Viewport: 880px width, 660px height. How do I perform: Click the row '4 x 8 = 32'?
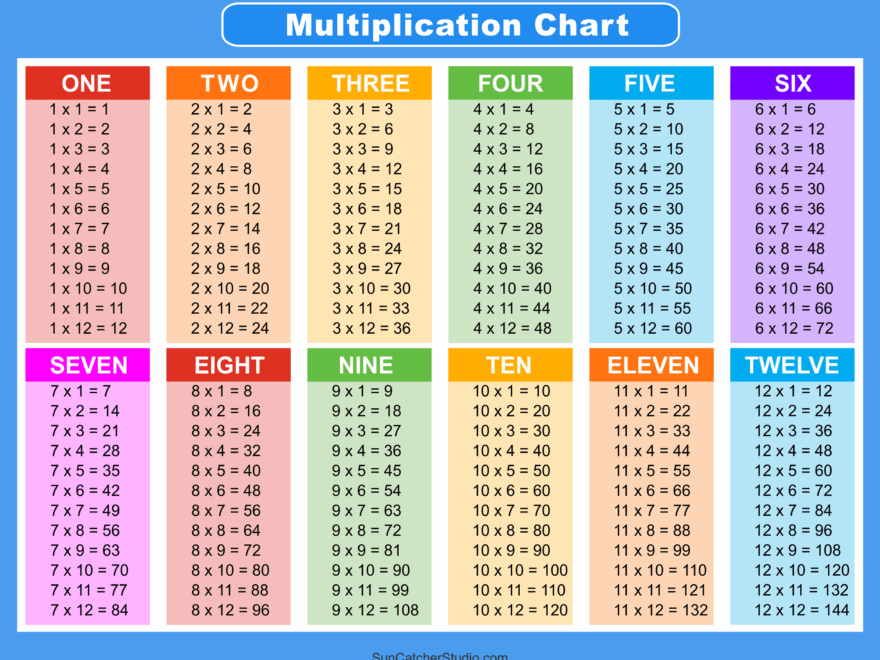point(507,249)
